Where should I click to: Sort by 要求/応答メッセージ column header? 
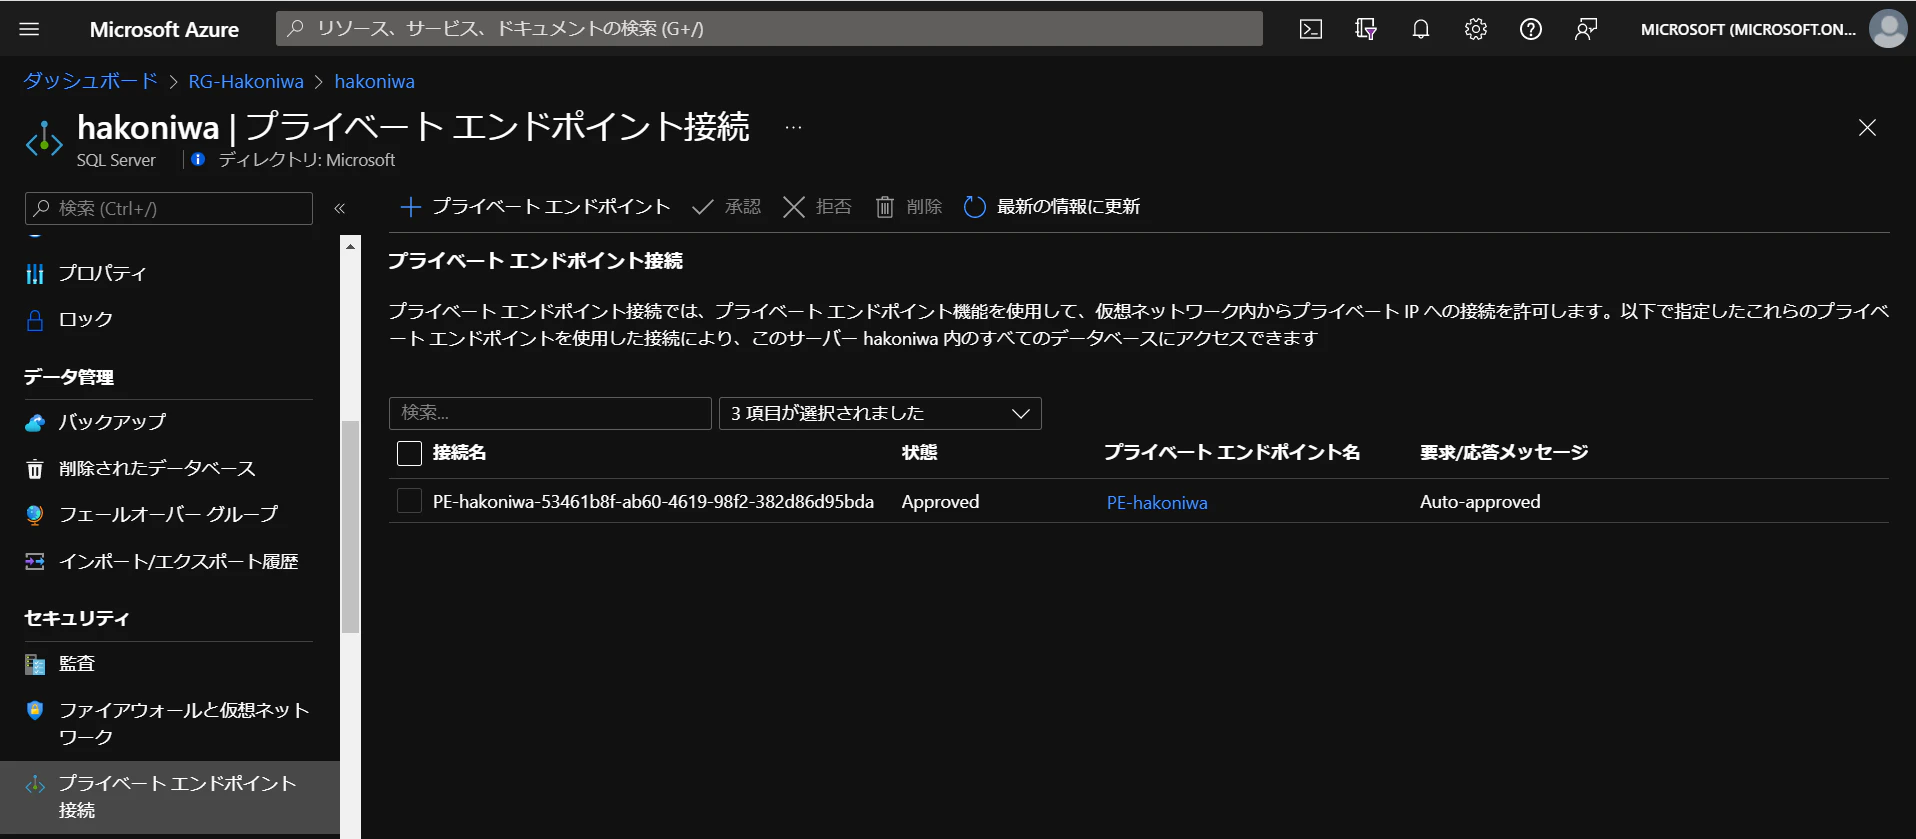click(1504, 453)
